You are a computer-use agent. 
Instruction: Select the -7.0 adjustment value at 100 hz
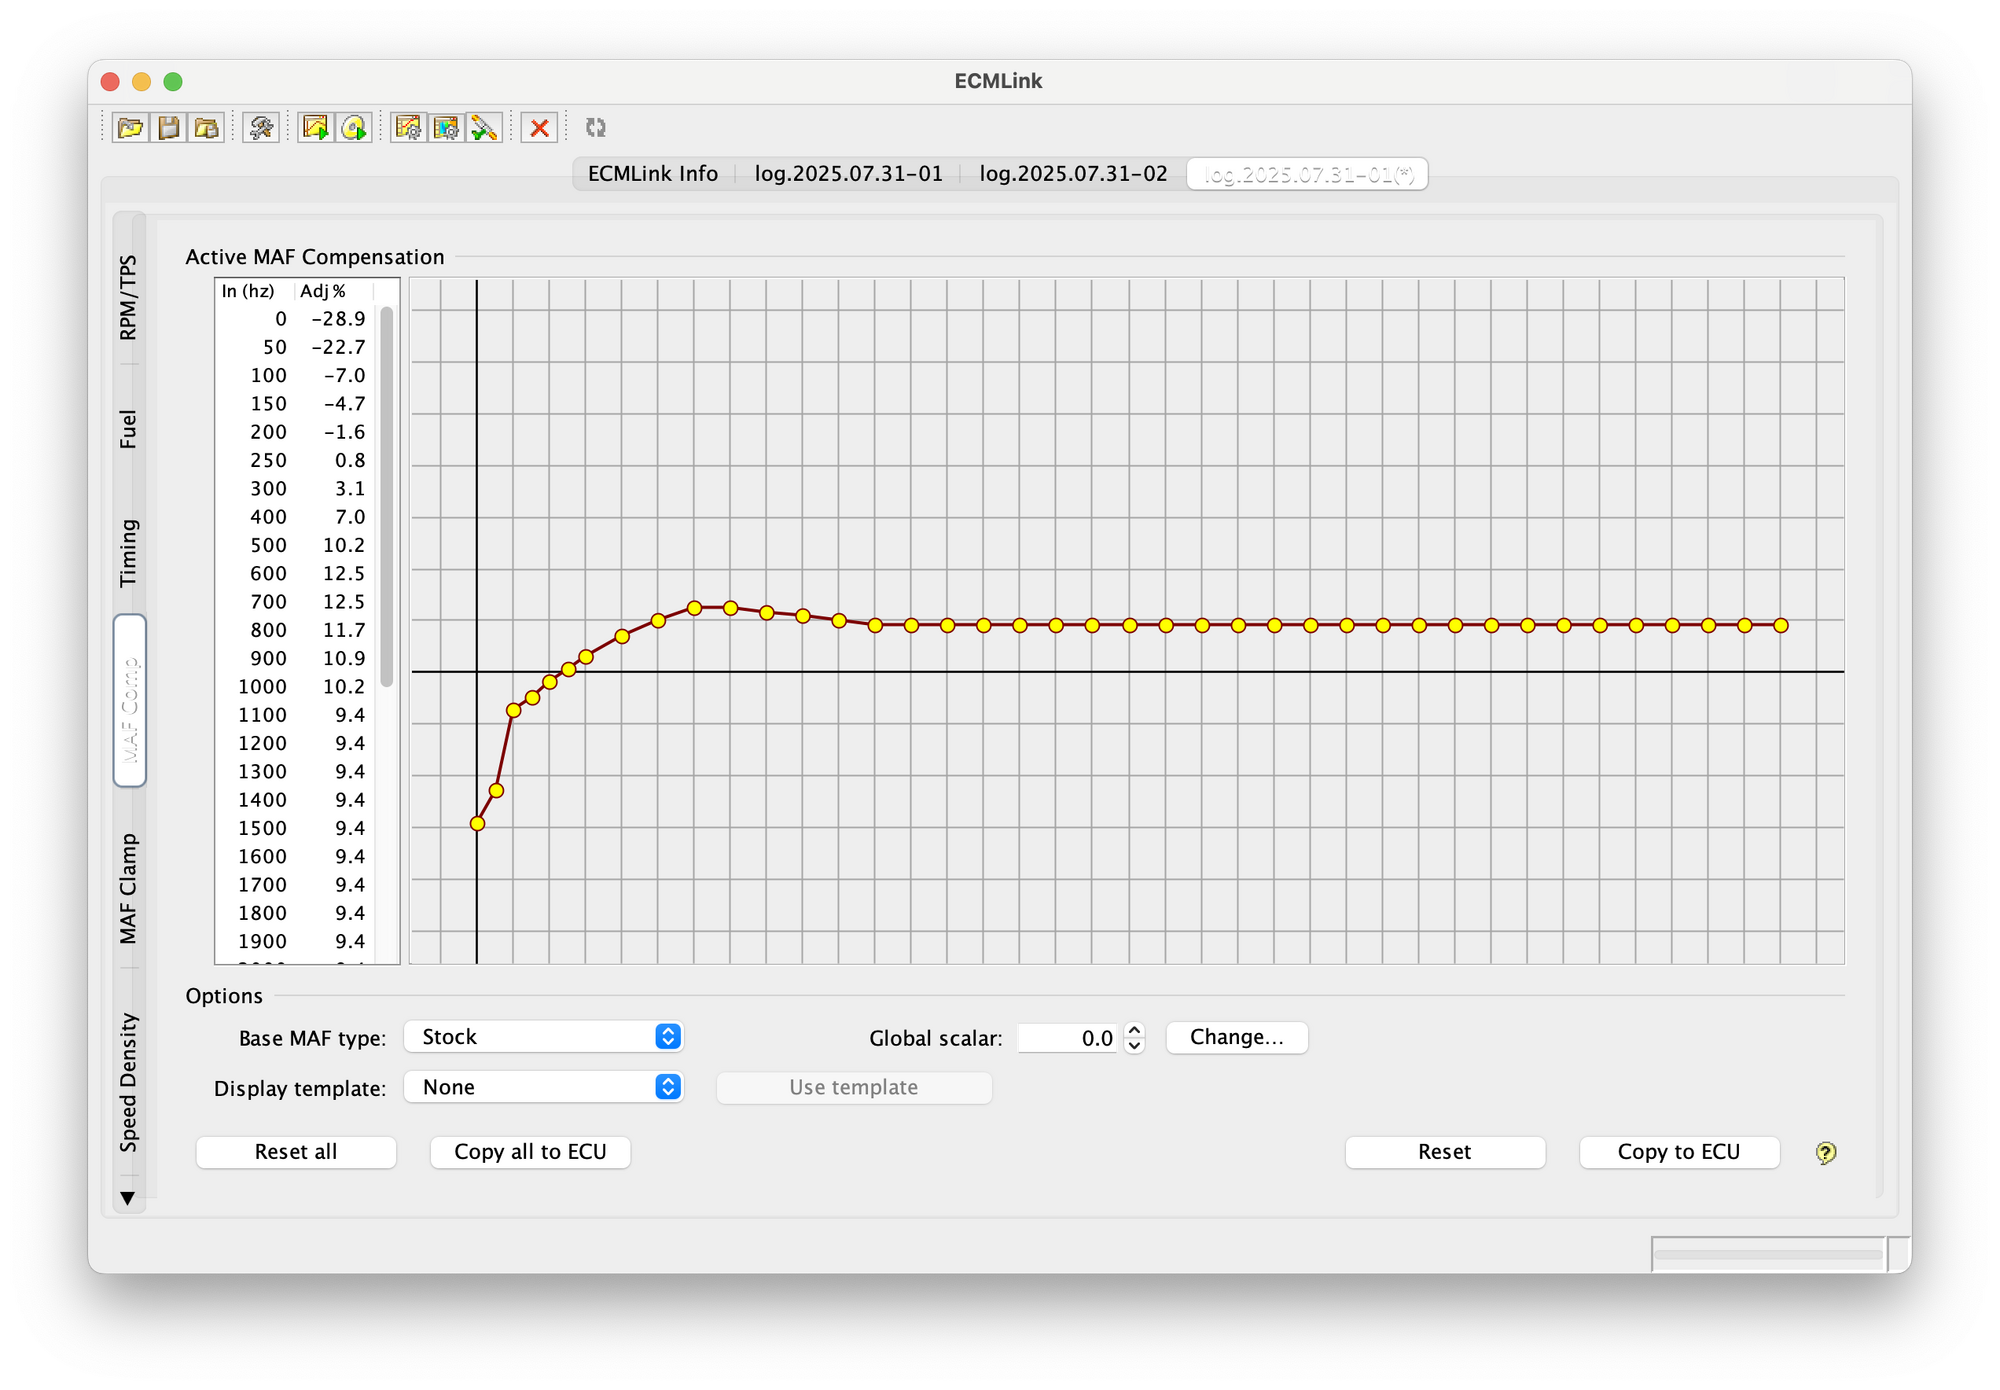tap(333, 376)
